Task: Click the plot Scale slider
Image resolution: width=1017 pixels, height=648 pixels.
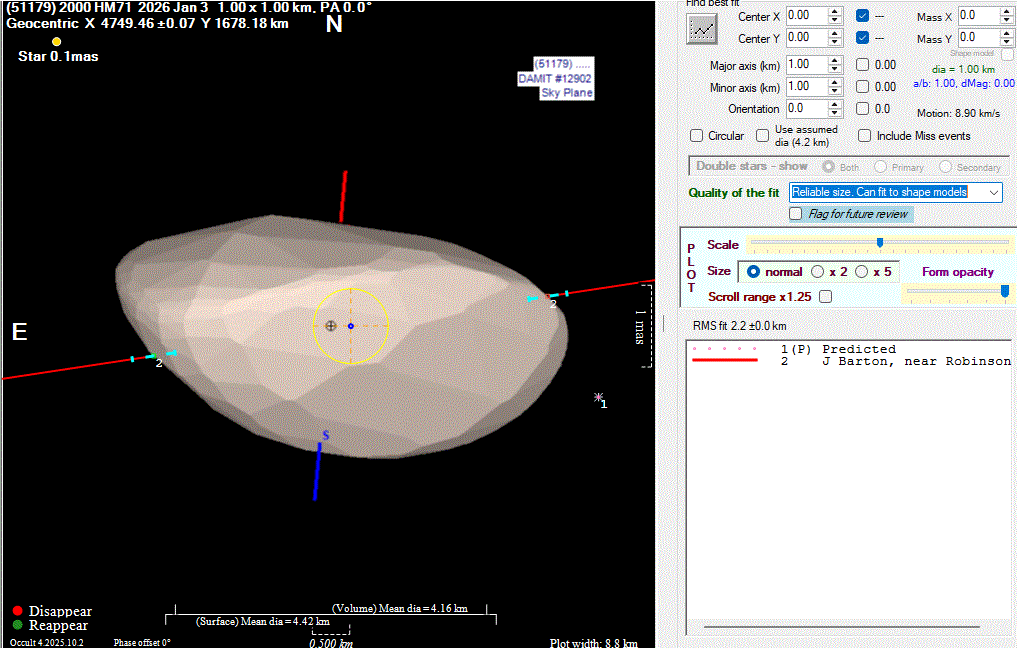Action: click(879, 243)
